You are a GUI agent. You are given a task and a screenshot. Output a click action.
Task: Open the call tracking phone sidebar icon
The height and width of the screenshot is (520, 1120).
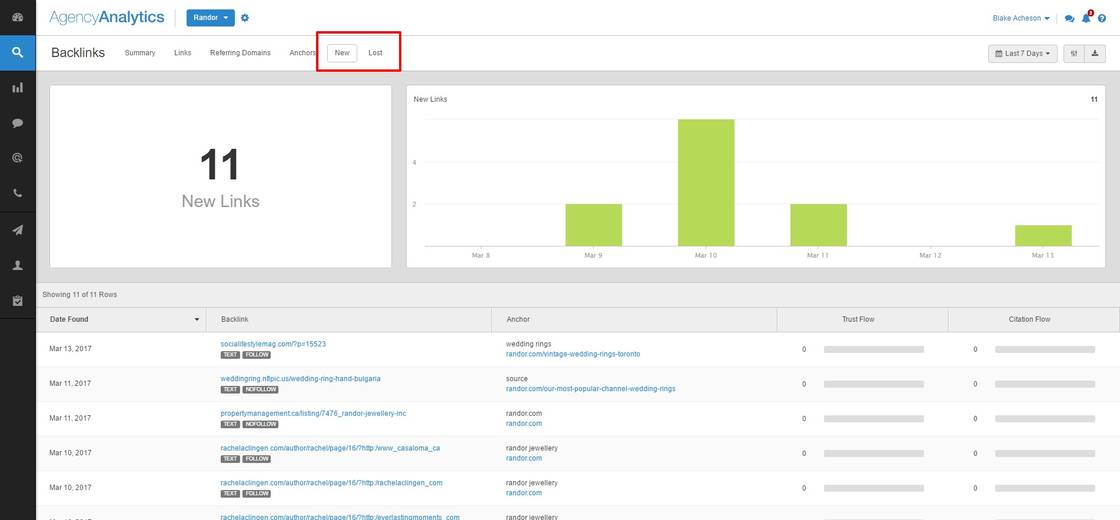(x=18, y=193)
